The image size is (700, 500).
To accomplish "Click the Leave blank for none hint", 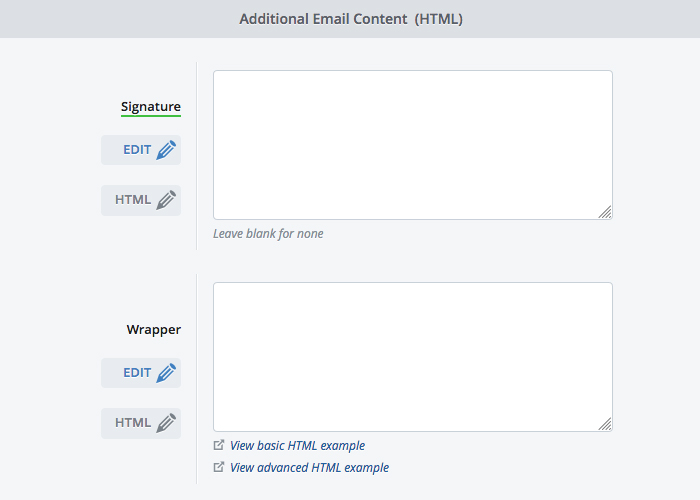I will point(268,233).
